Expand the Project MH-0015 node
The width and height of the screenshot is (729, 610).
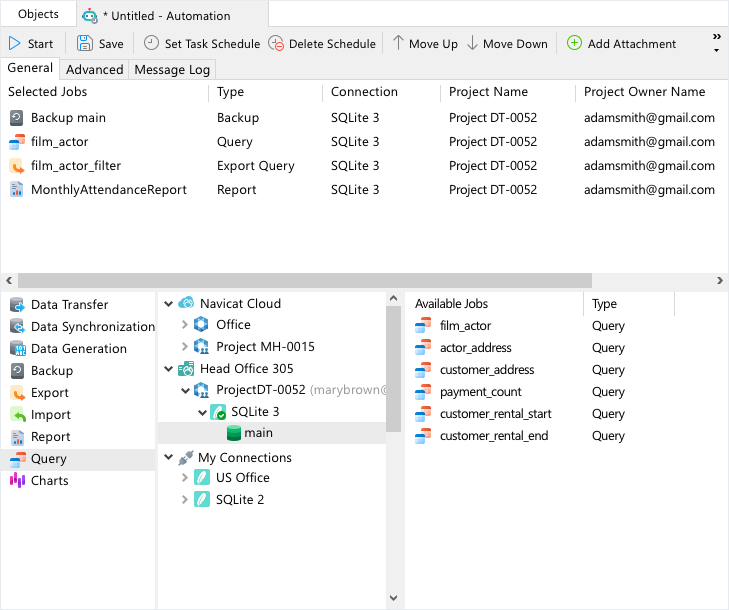click(x=185, y=346)
